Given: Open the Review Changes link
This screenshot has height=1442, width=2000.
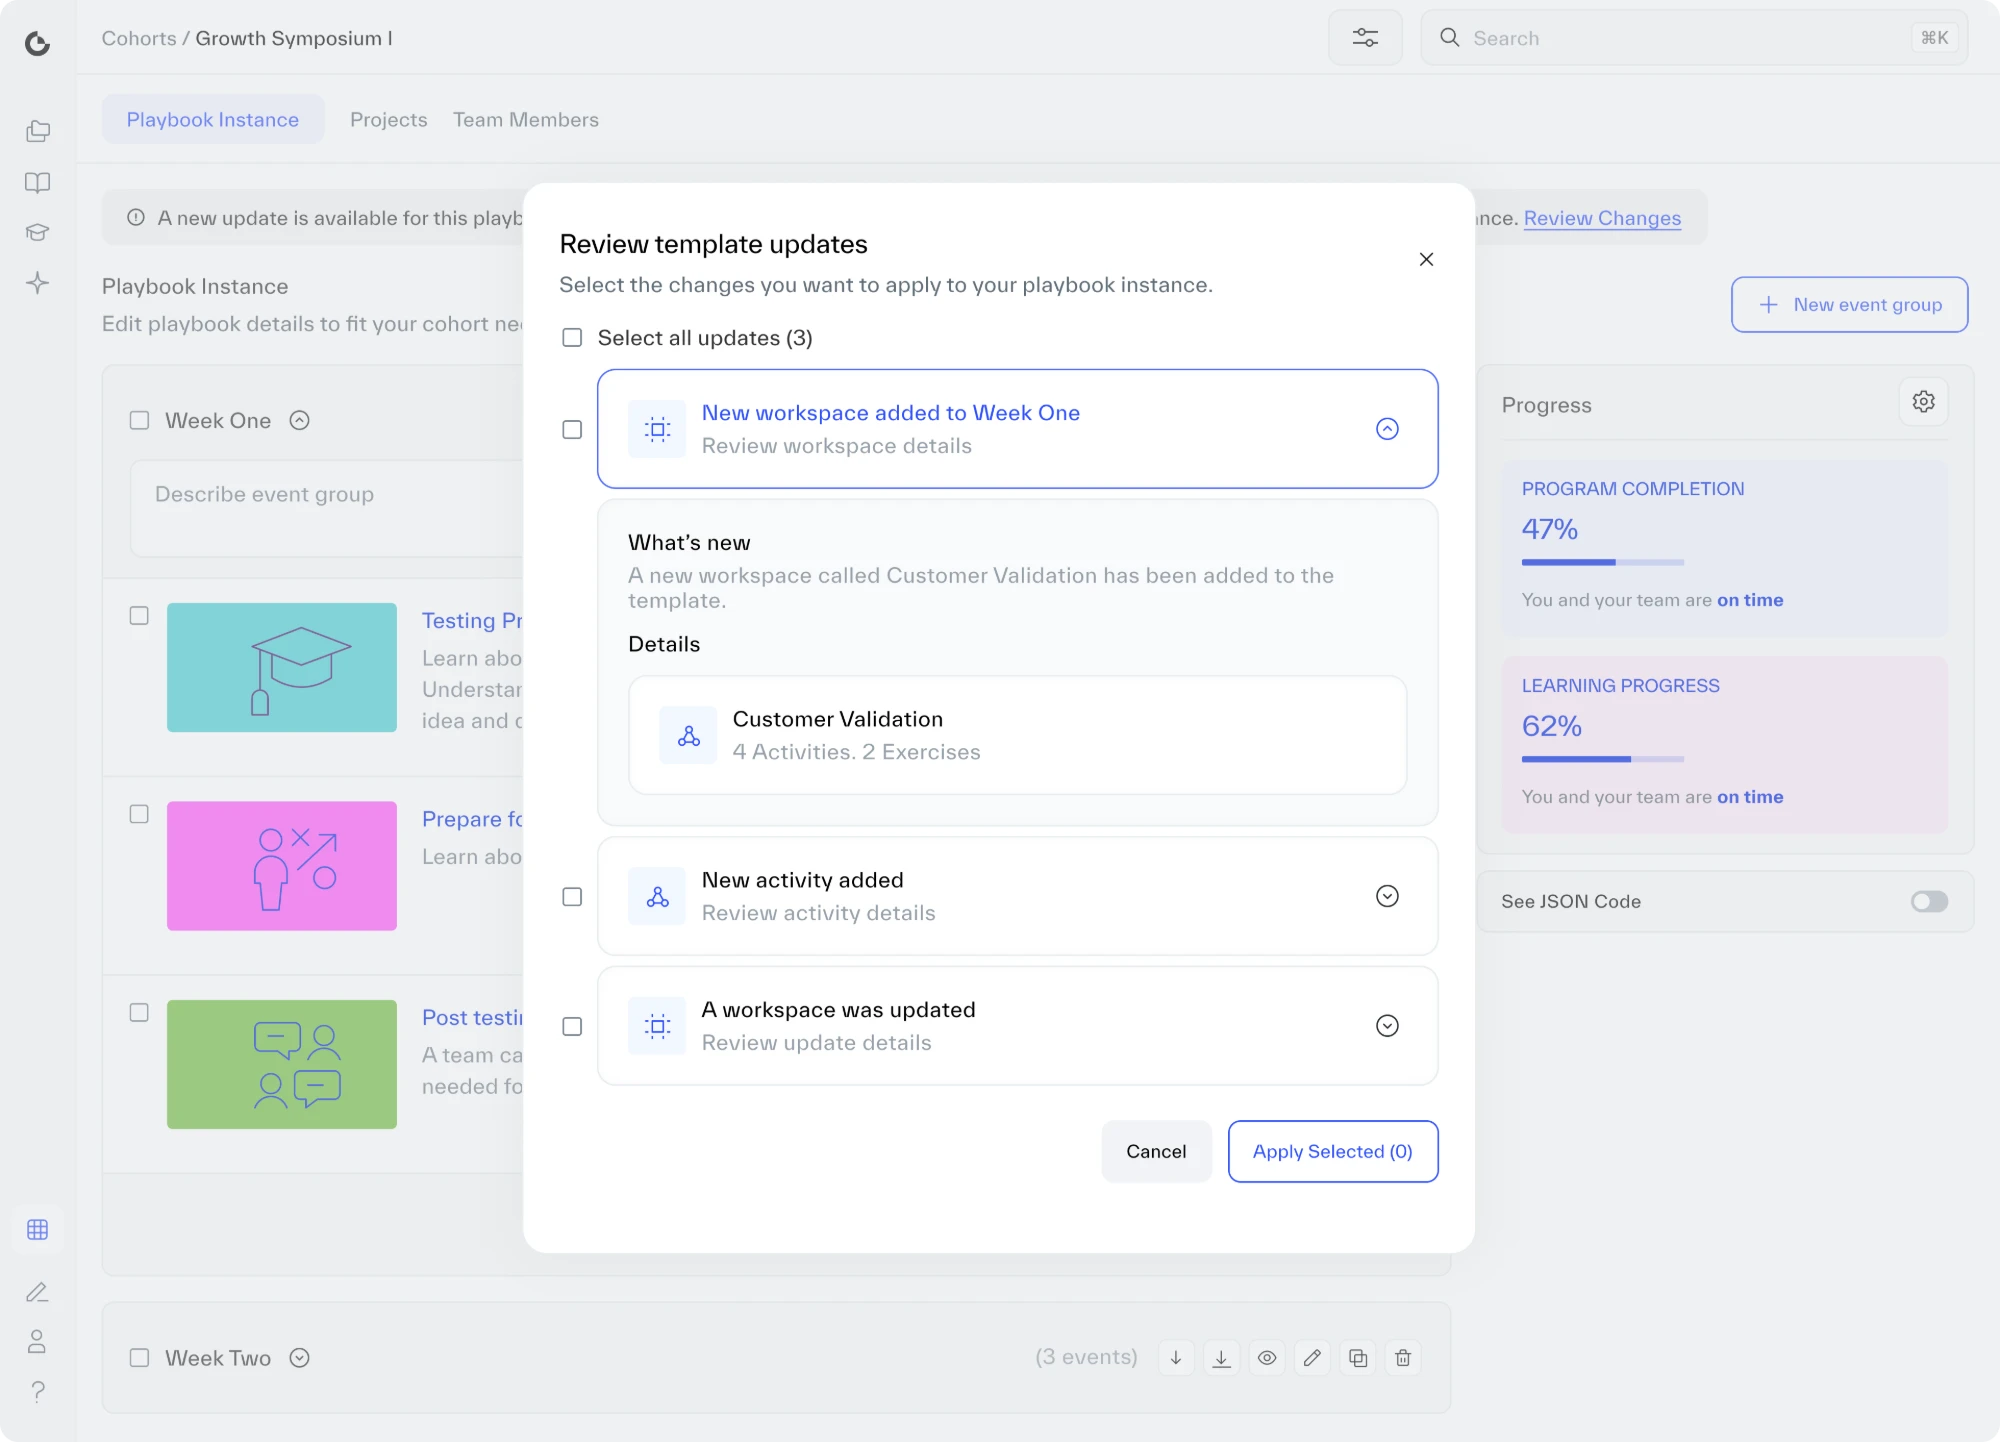Looking at the screenshot, I should coord(1602,218).
